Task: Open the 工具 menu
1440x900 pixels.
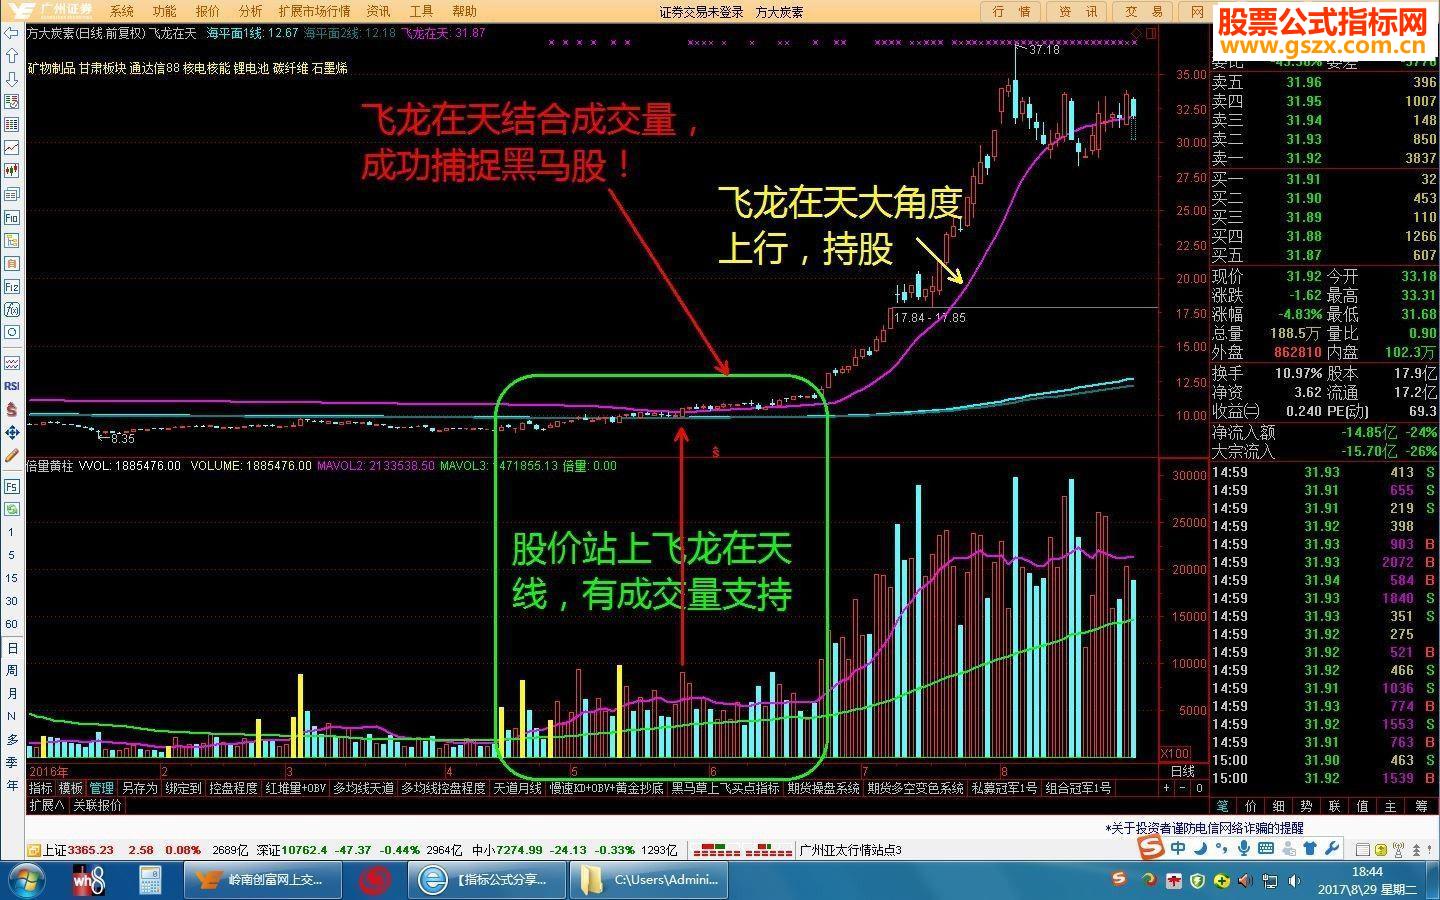Action: [x=421, y=11]
